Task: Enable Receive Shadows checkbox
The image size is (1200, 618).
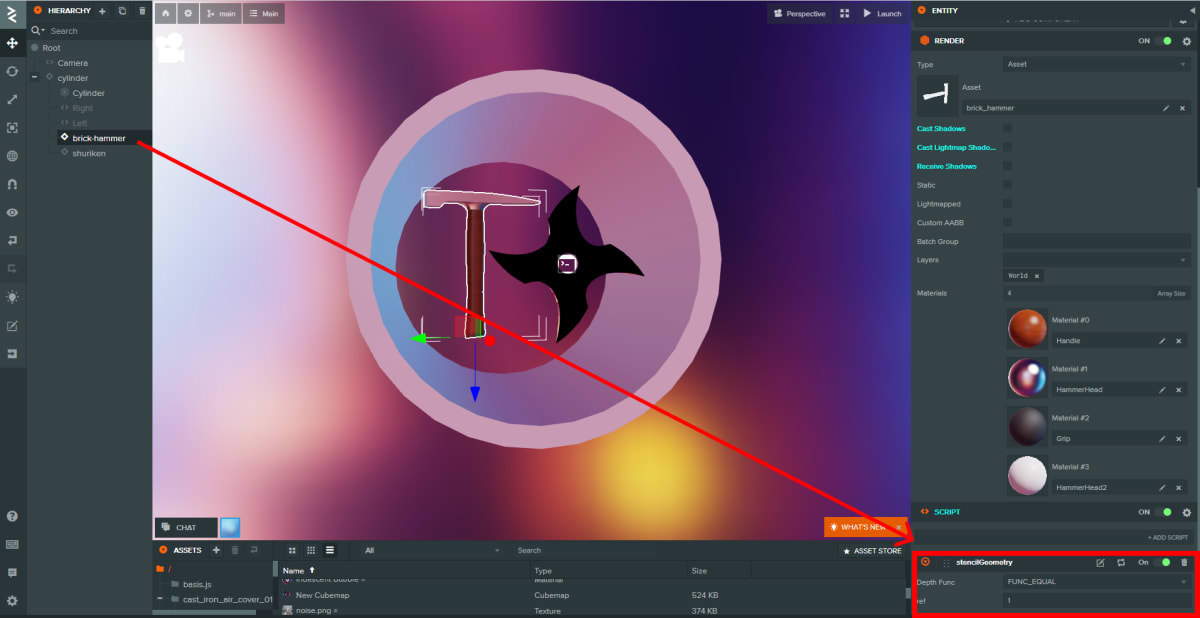Action: click(1007, 166)
